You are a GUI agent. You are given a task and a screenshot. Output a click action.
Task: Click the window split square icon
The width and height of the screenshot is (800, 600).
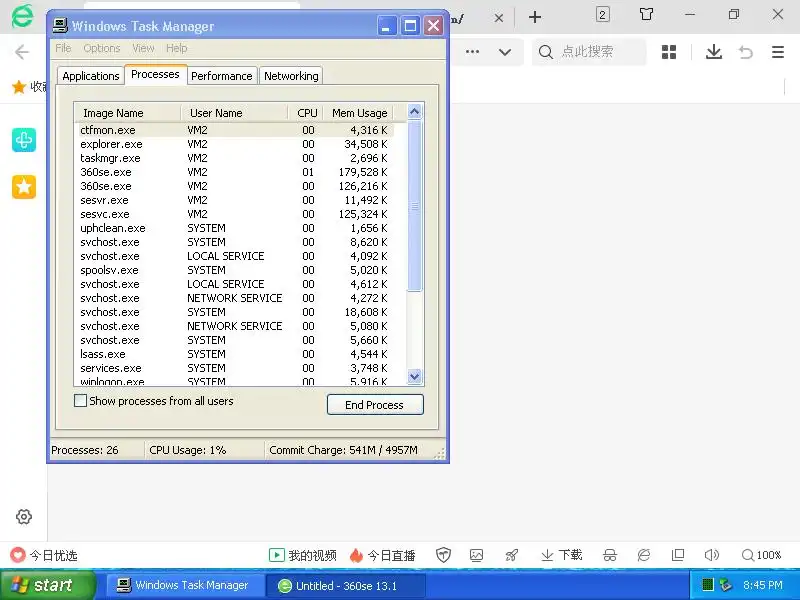click(x=678, y=555)
